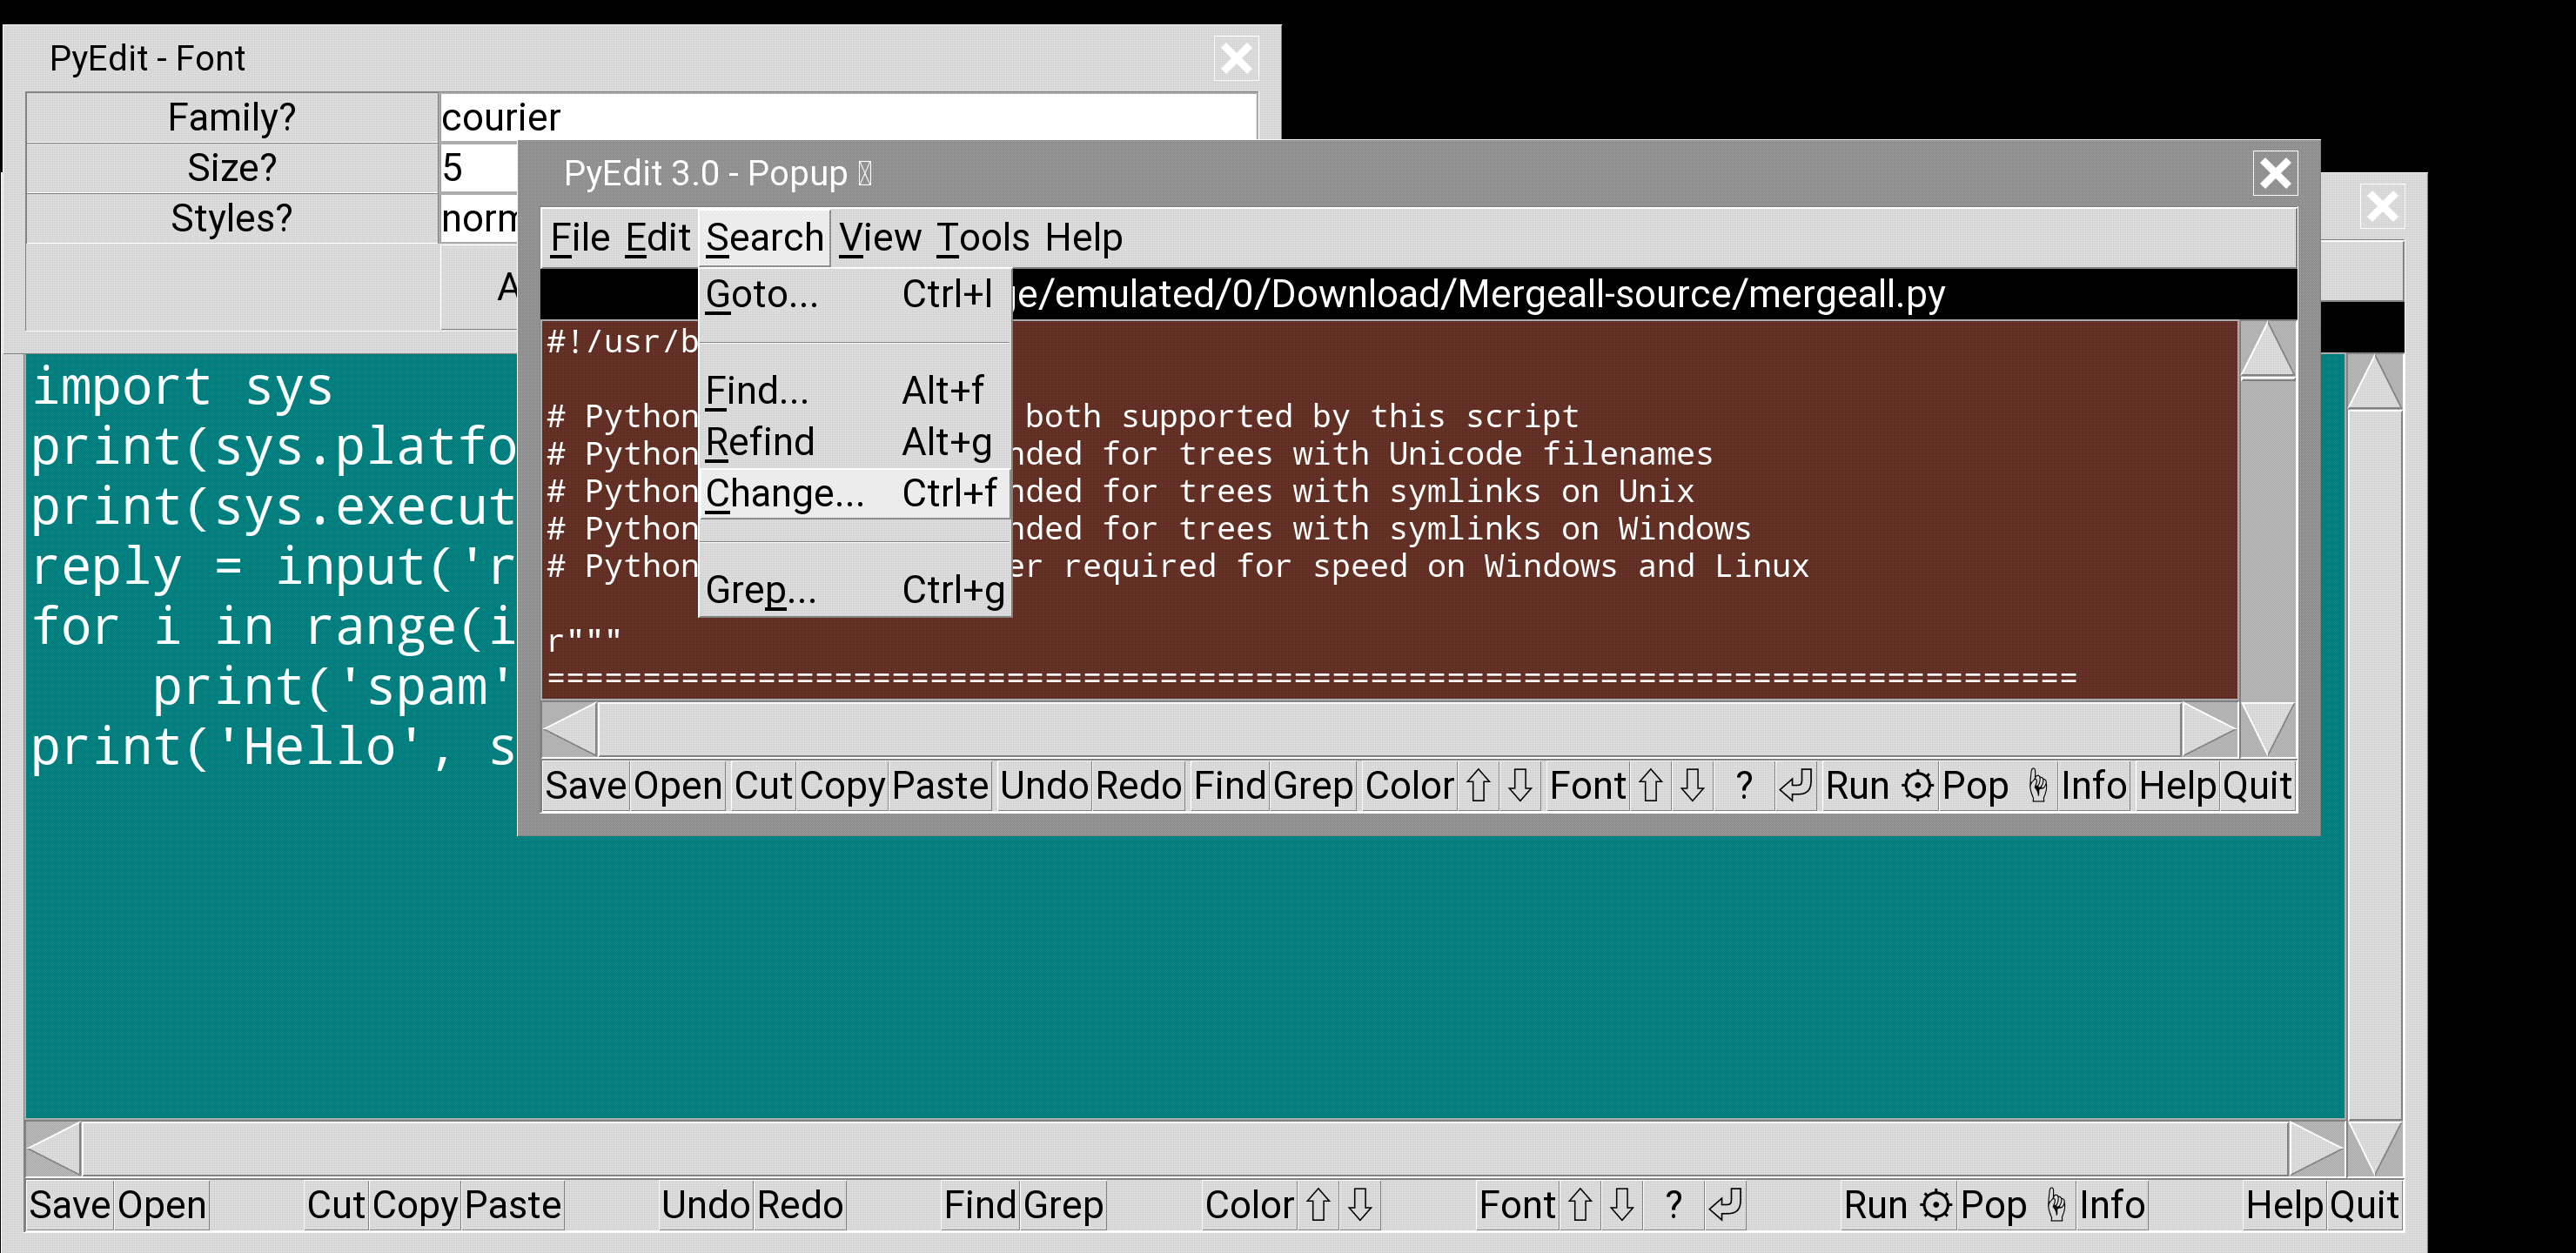Click the question mark in popup toolbar
The width and height of the screenshot is (2576, 1253).
1744,786
